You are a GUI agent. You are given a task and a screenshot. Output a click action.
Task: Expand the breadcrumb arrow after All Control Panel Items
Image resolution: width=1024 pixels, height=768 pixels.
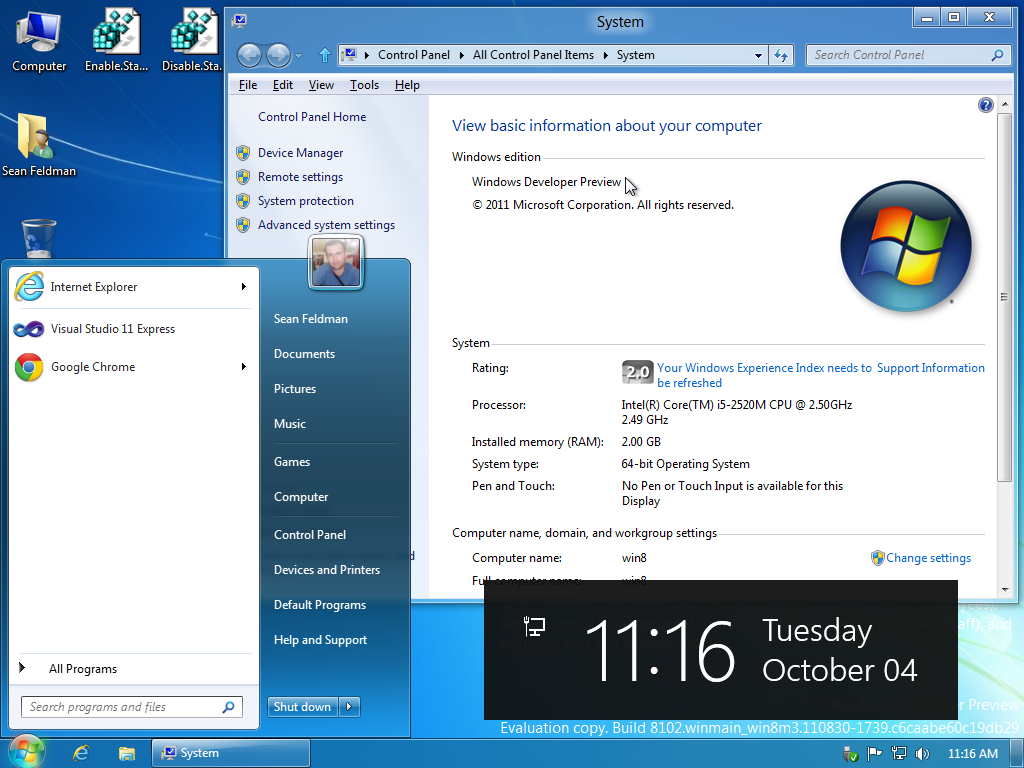pyautogui.click(x=605, y=56)
